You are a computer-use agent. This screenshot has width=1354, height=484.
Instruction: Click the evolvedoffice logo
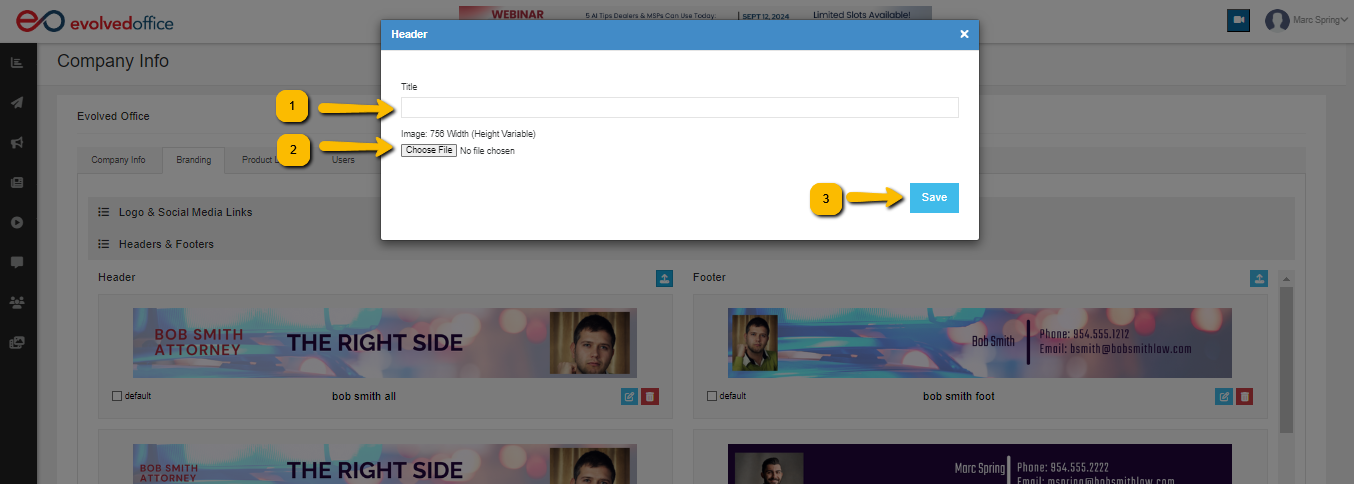coord(94,21)
